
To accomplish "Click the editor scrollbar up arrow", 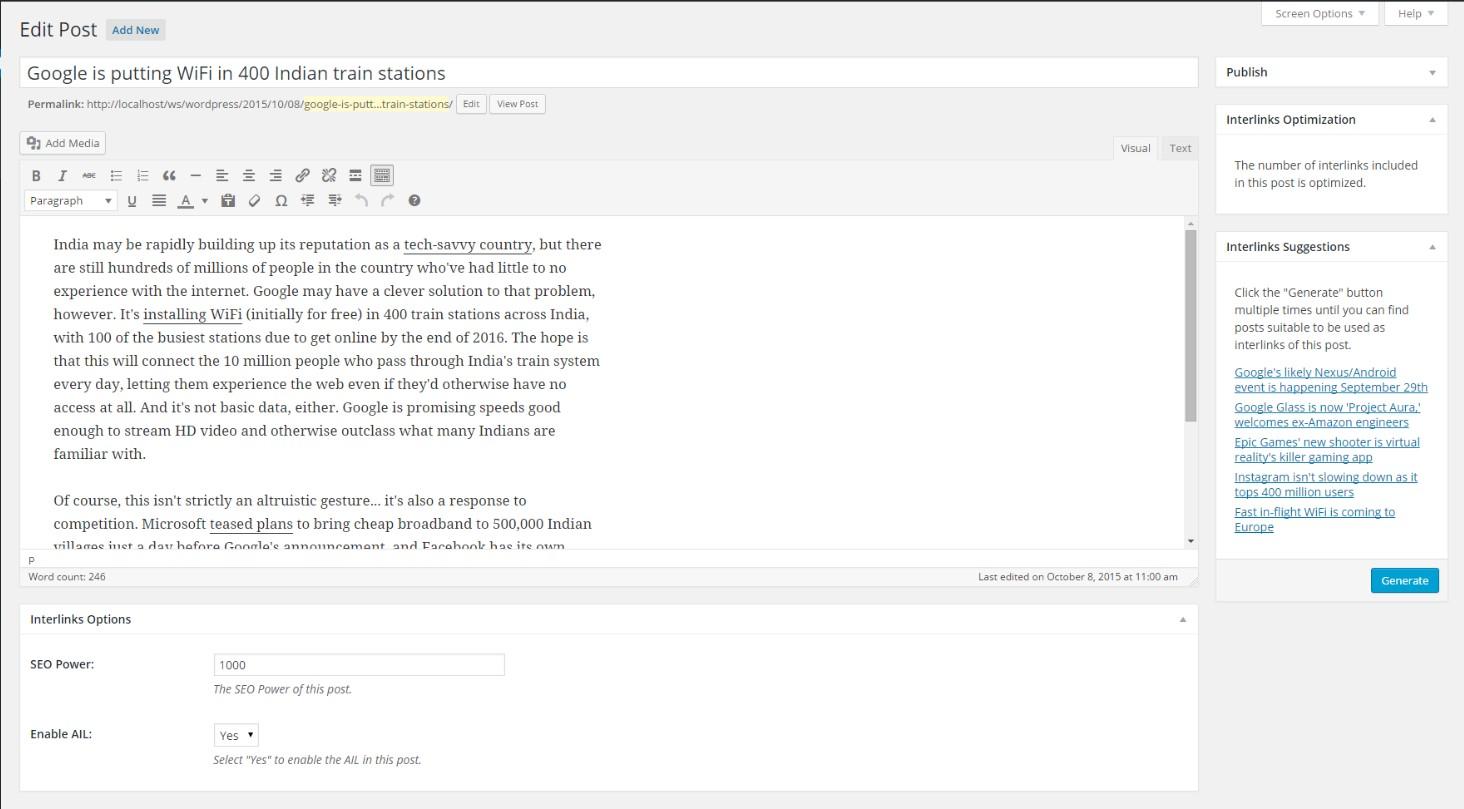I will (x=1190, y=223).
